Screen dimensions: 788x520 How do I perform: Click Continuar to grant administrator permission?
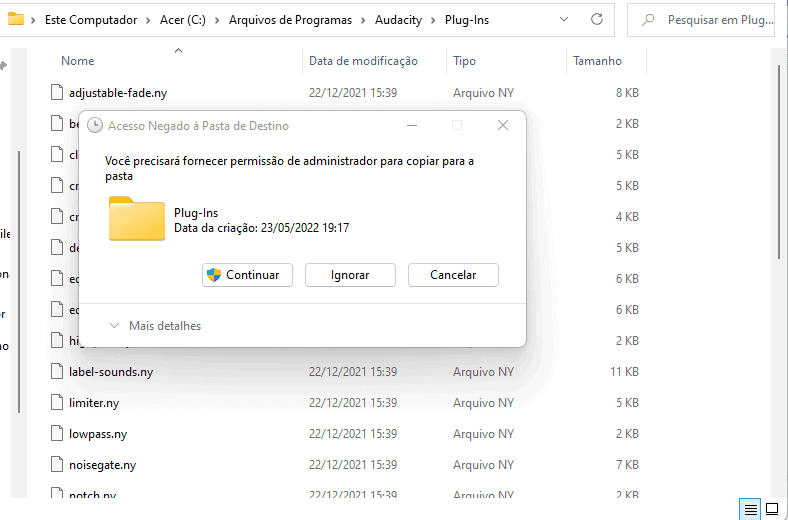coord(247,275)
